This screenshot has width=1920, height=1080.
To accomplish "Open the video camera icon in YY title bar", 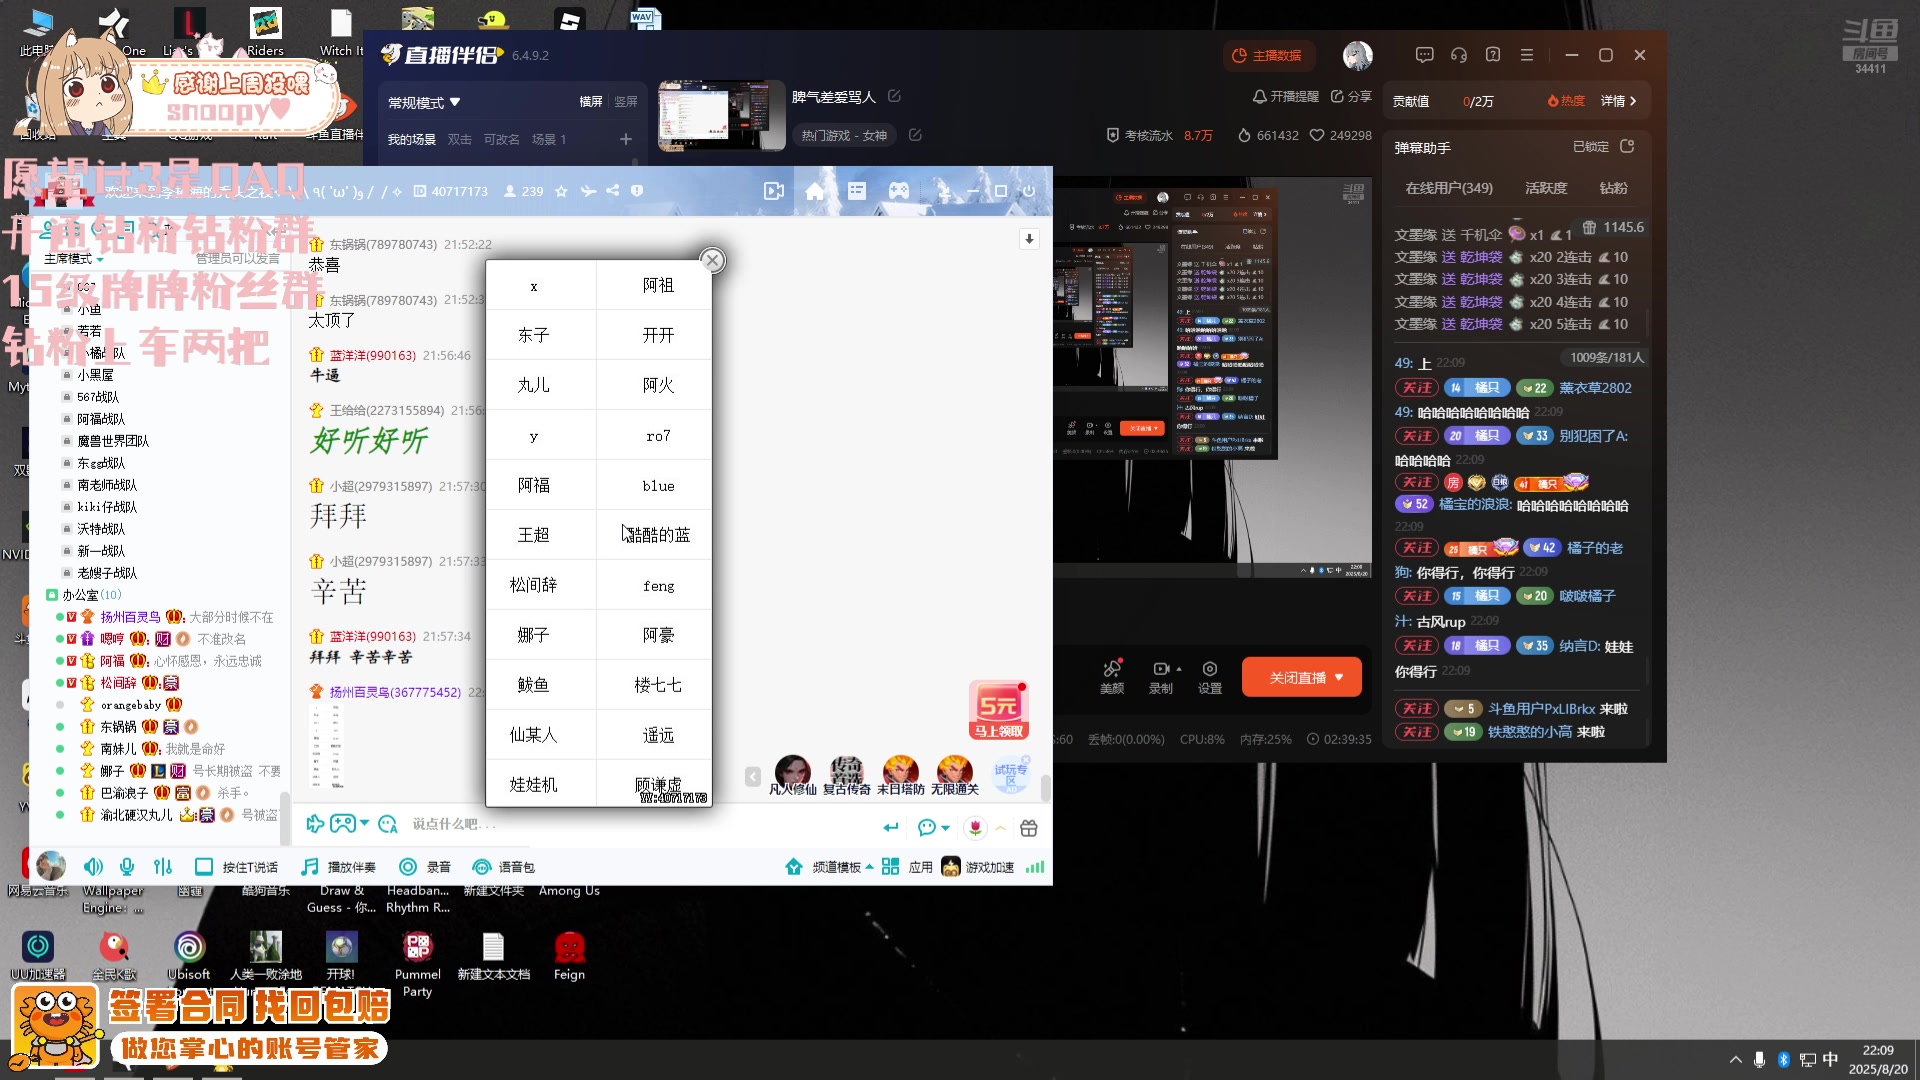I will click(774, 191).
